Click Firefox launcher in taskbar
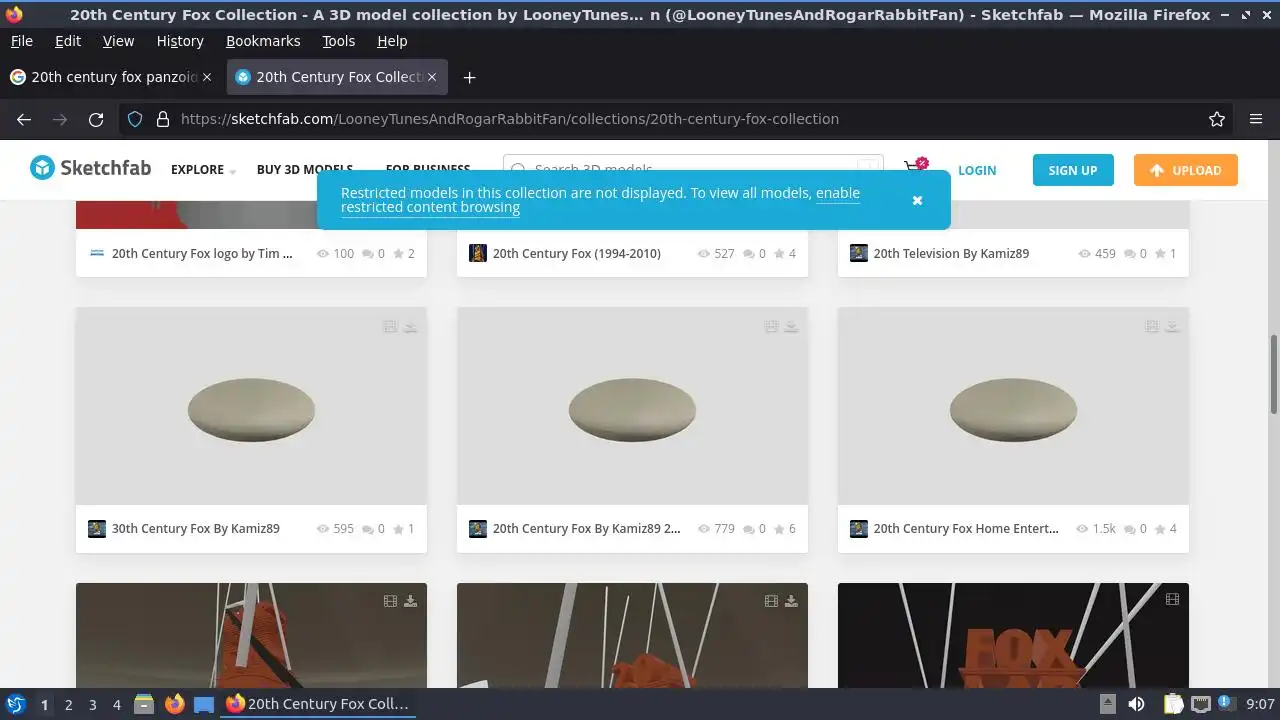The height and width of the screenshot is (720, 1280). click(x=174, y=704)
